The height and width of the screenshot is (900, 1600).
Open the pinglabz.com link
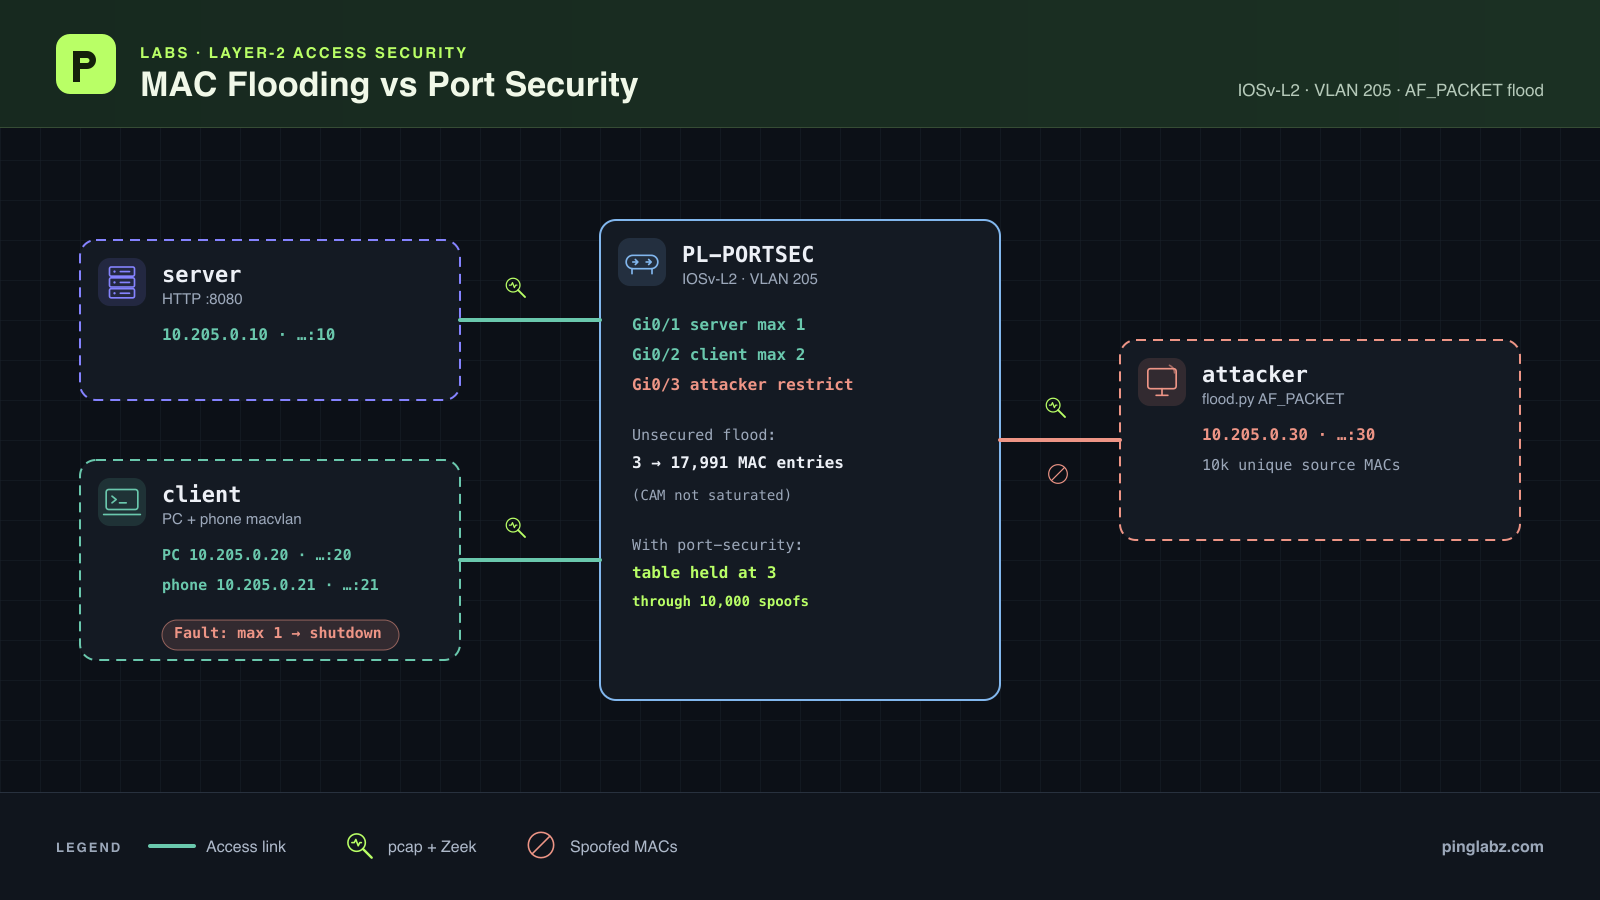point(1492,846)
